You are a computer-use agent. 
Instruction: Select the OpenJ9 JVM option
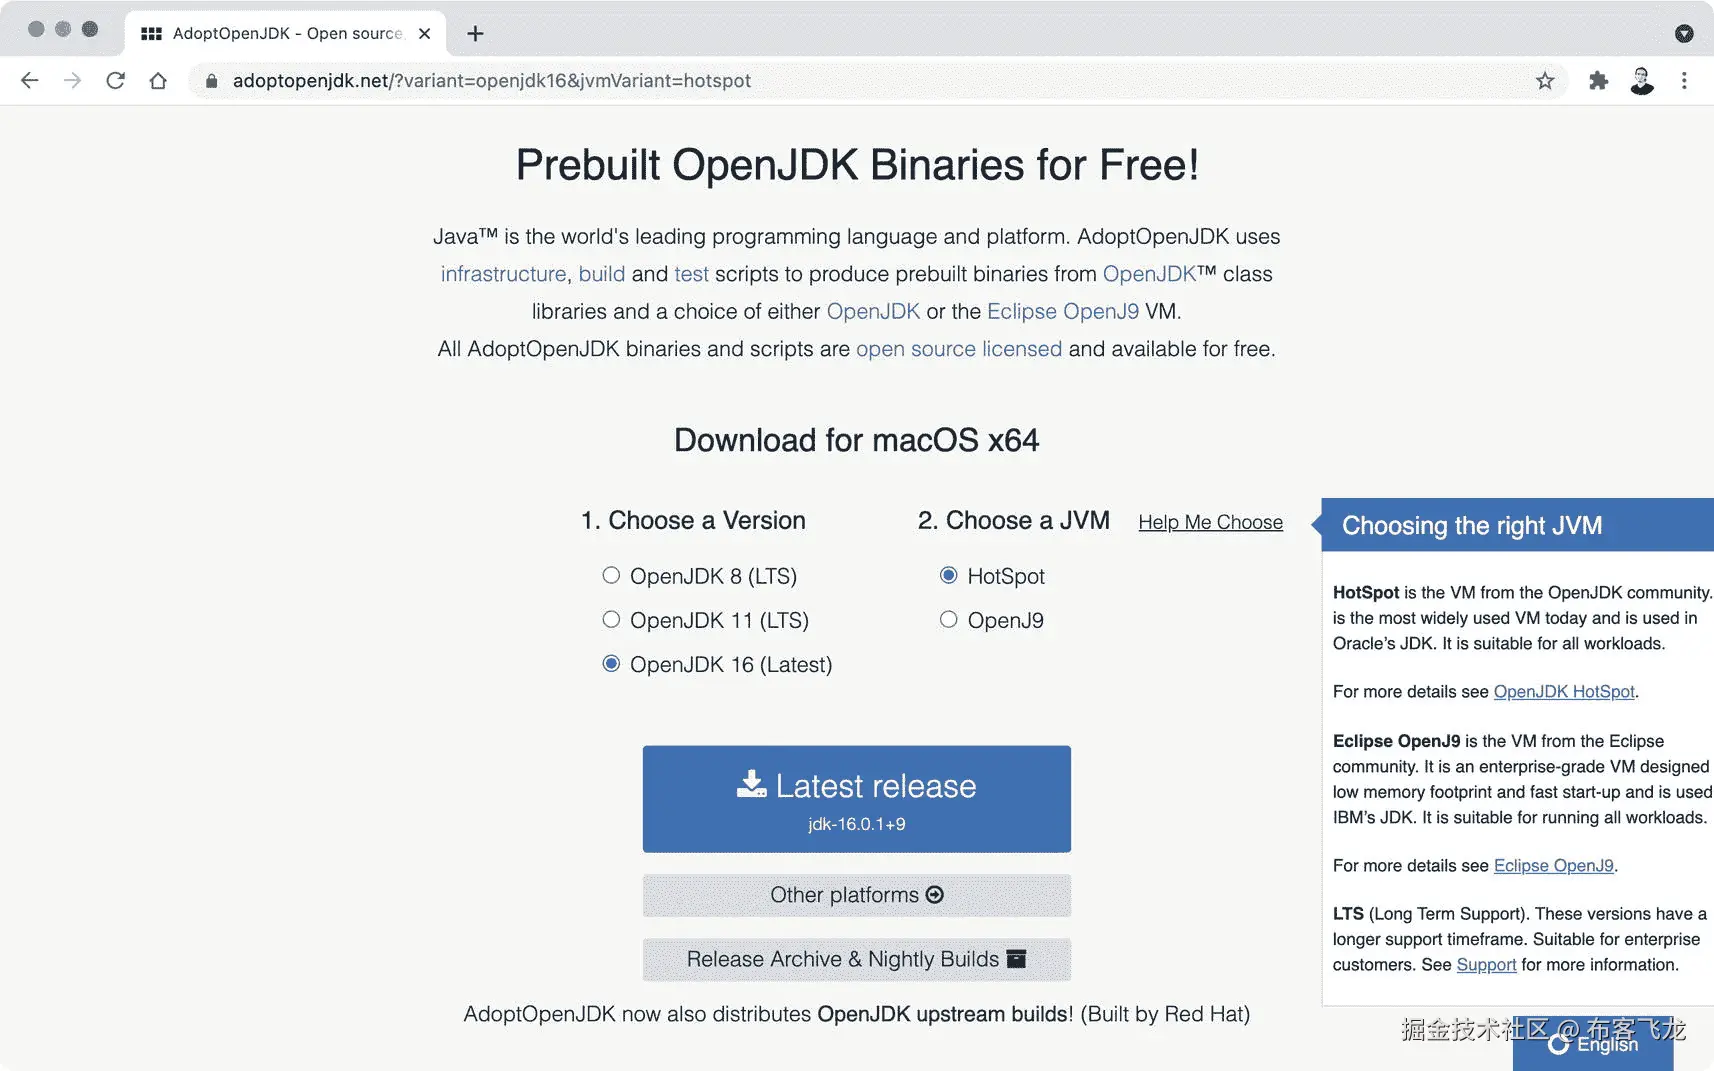[949, 620]
